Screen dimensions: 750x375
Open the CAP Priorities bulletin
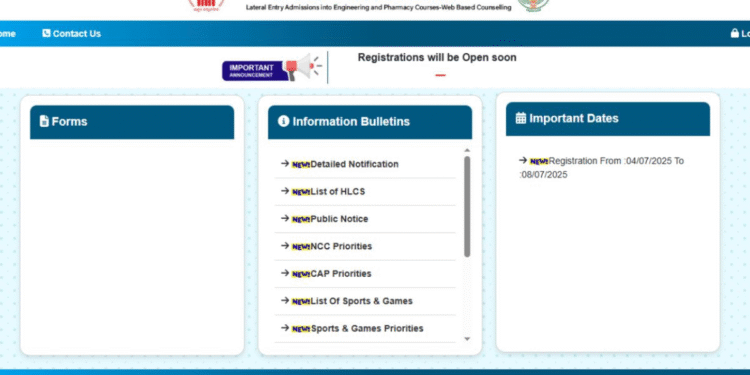(x=341, y=274)
